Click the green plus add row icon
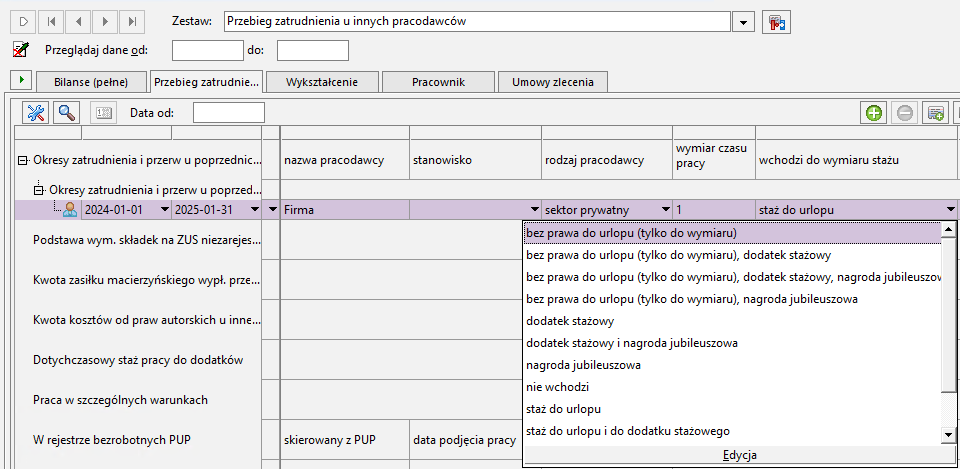Viewport: 960px width, 469px height. [874, 113]
